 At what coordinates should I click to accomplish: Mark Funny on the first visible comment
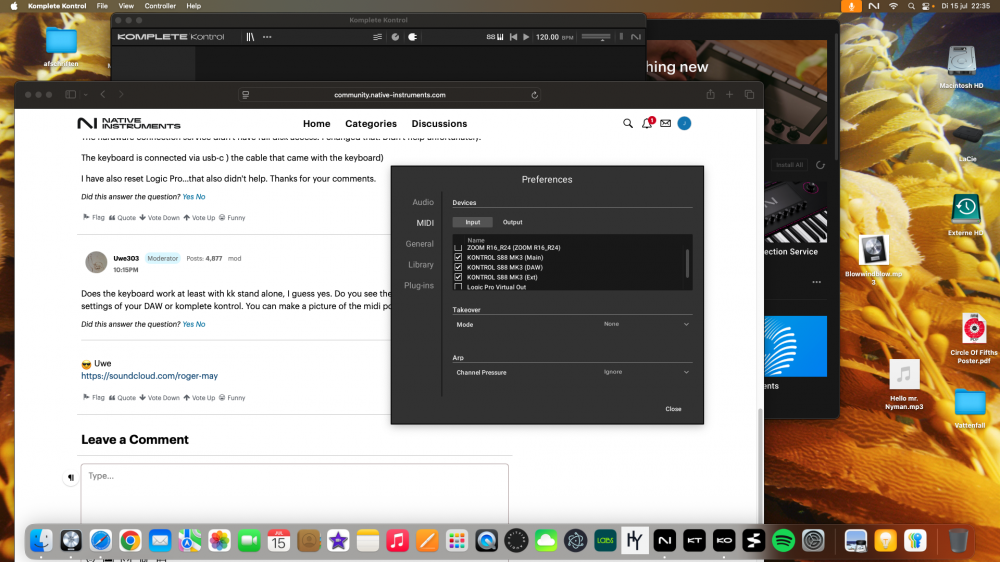[x=232, y=218]
